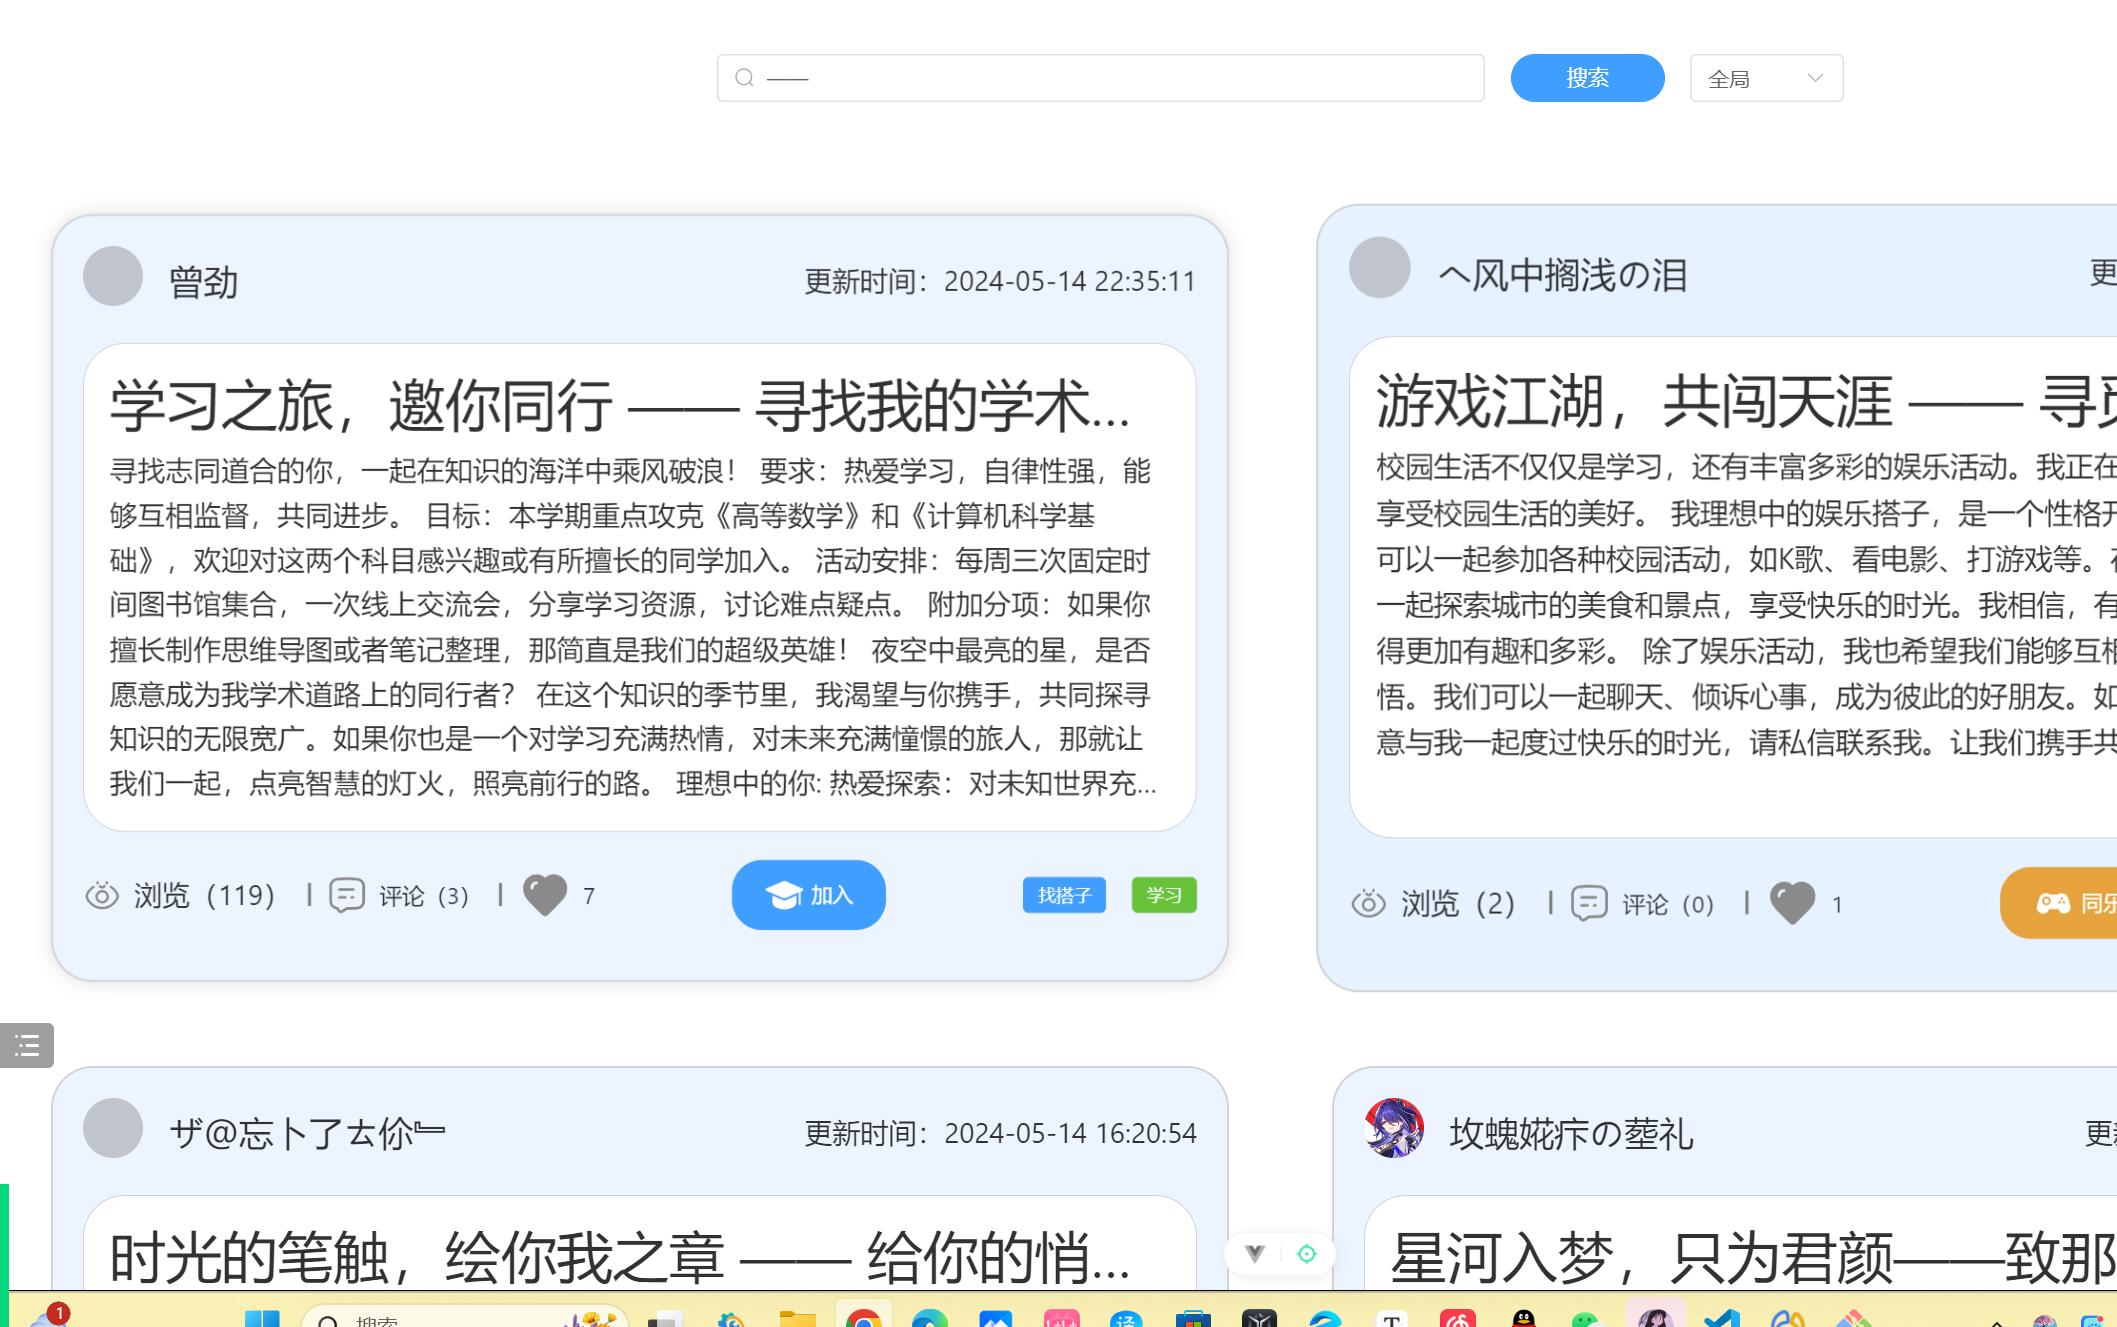The width and height of the screenshot is (2117, 1327).
Task: Click the 加入 join button
Action: [x=808, y=895]
